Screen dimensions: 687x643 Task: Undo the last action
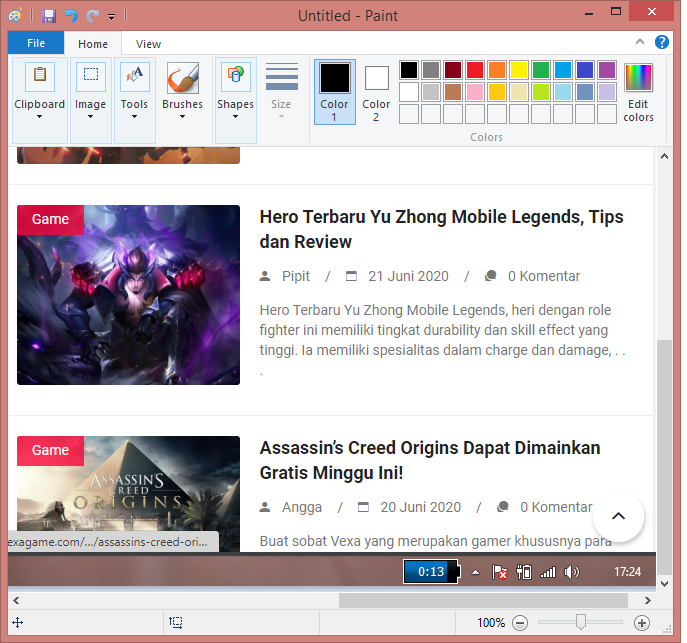click(x=71, y=16)
